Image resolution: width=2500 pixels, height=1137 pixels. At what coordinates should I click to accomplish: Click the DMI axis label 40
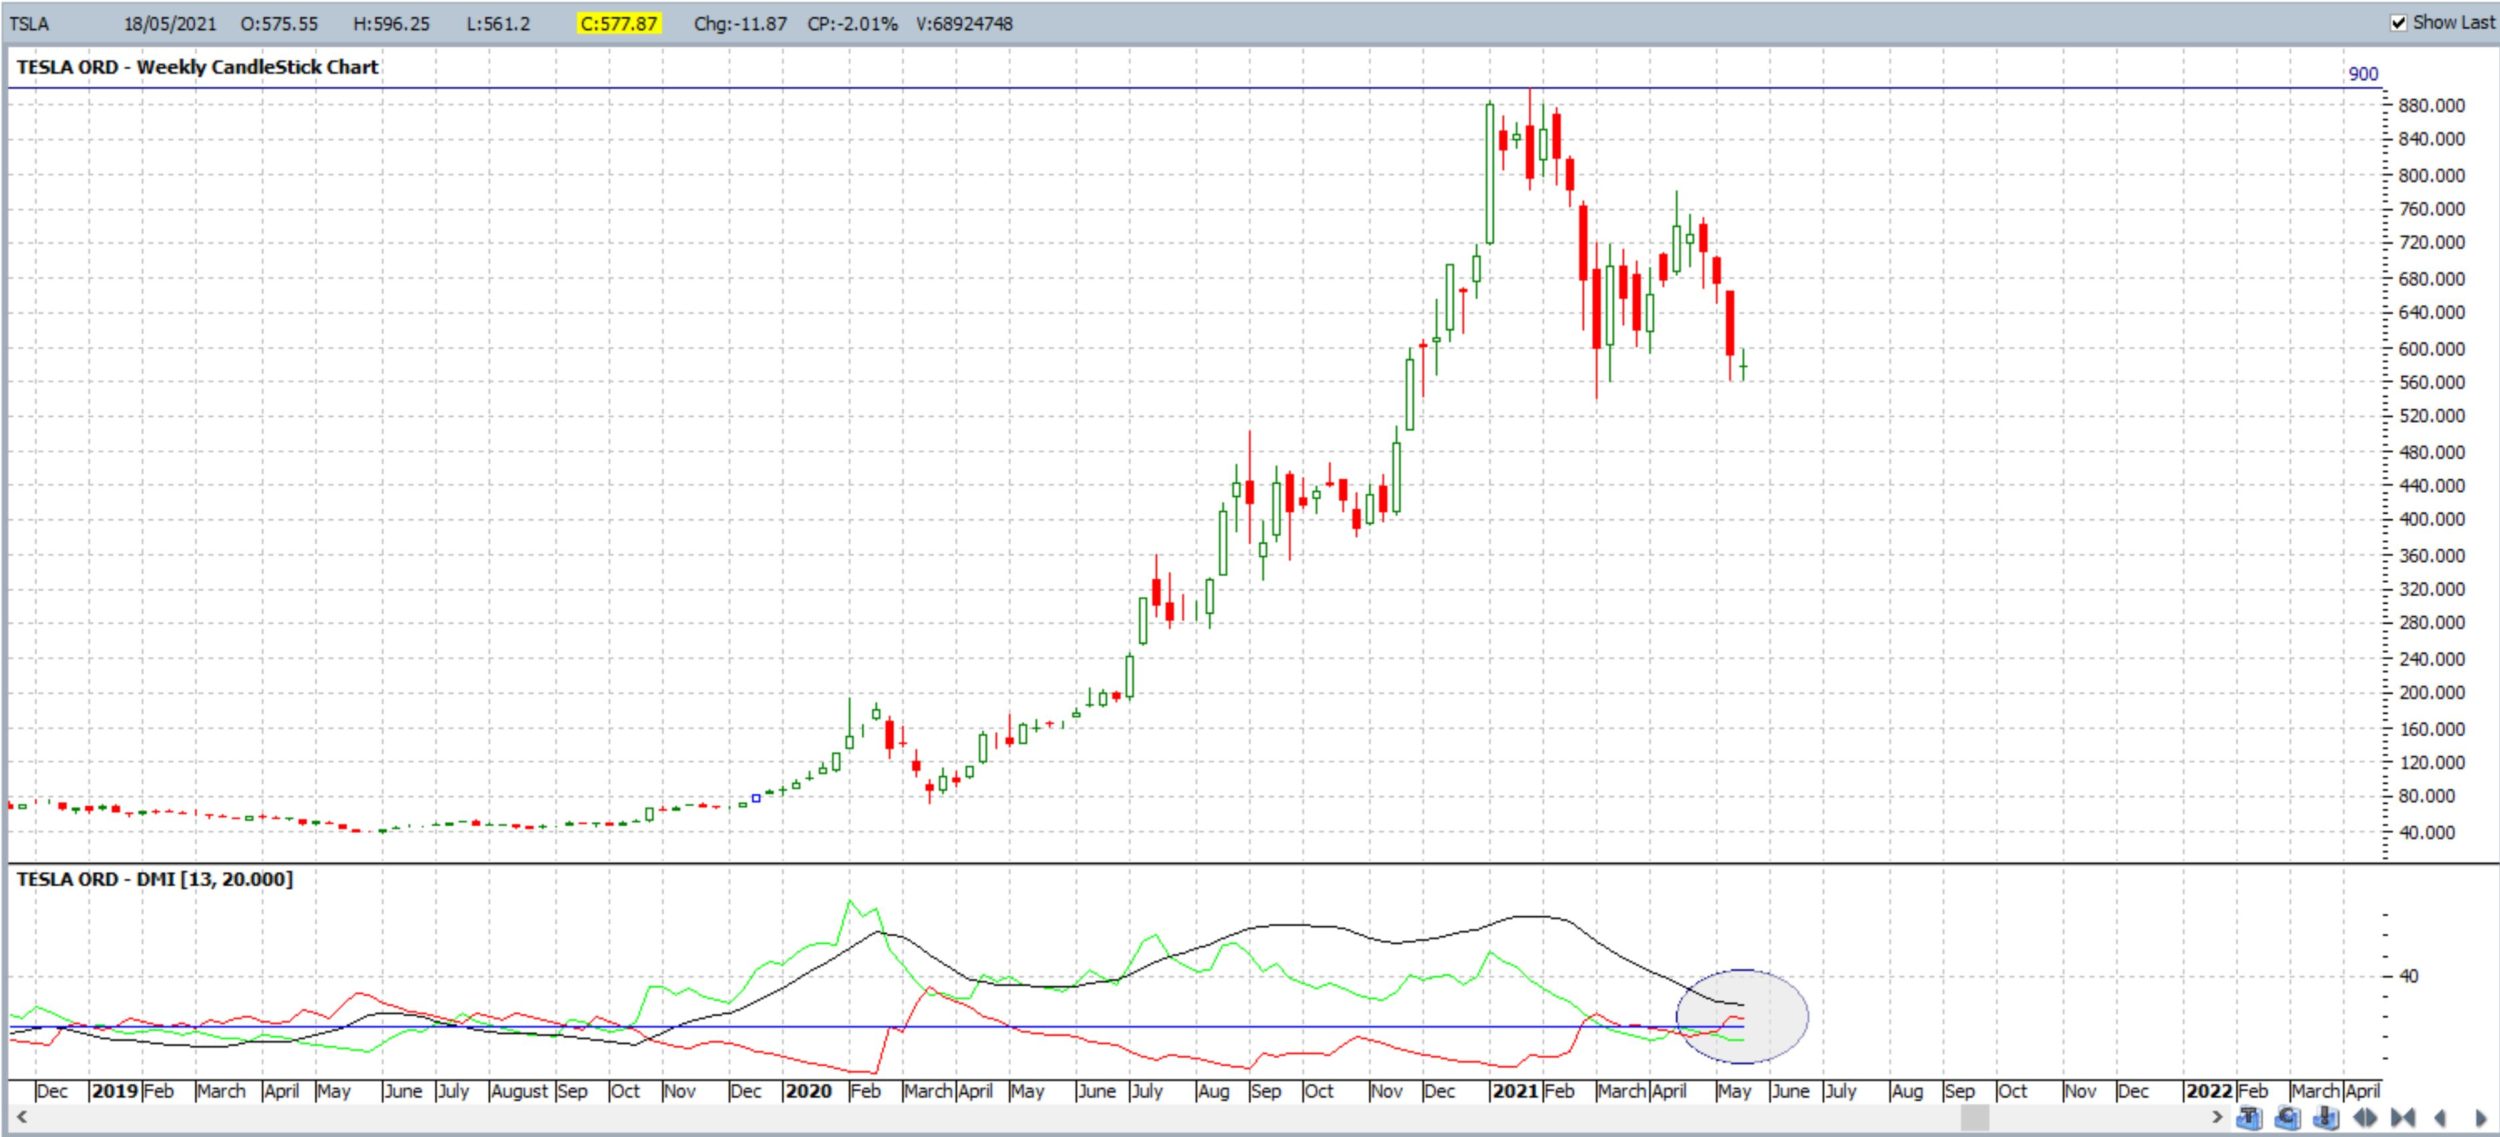(2409, 976)
